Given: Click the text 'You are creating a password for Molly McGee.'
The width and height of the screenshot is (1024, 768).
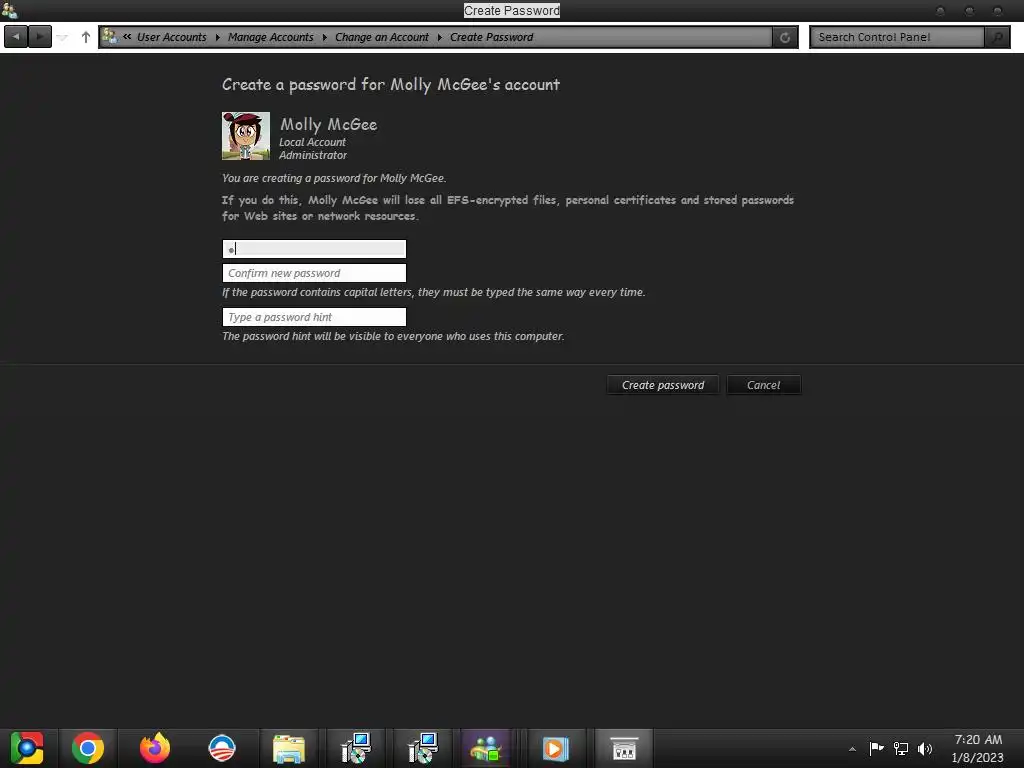Looking at the screenshot, I should tap(334, 178).
